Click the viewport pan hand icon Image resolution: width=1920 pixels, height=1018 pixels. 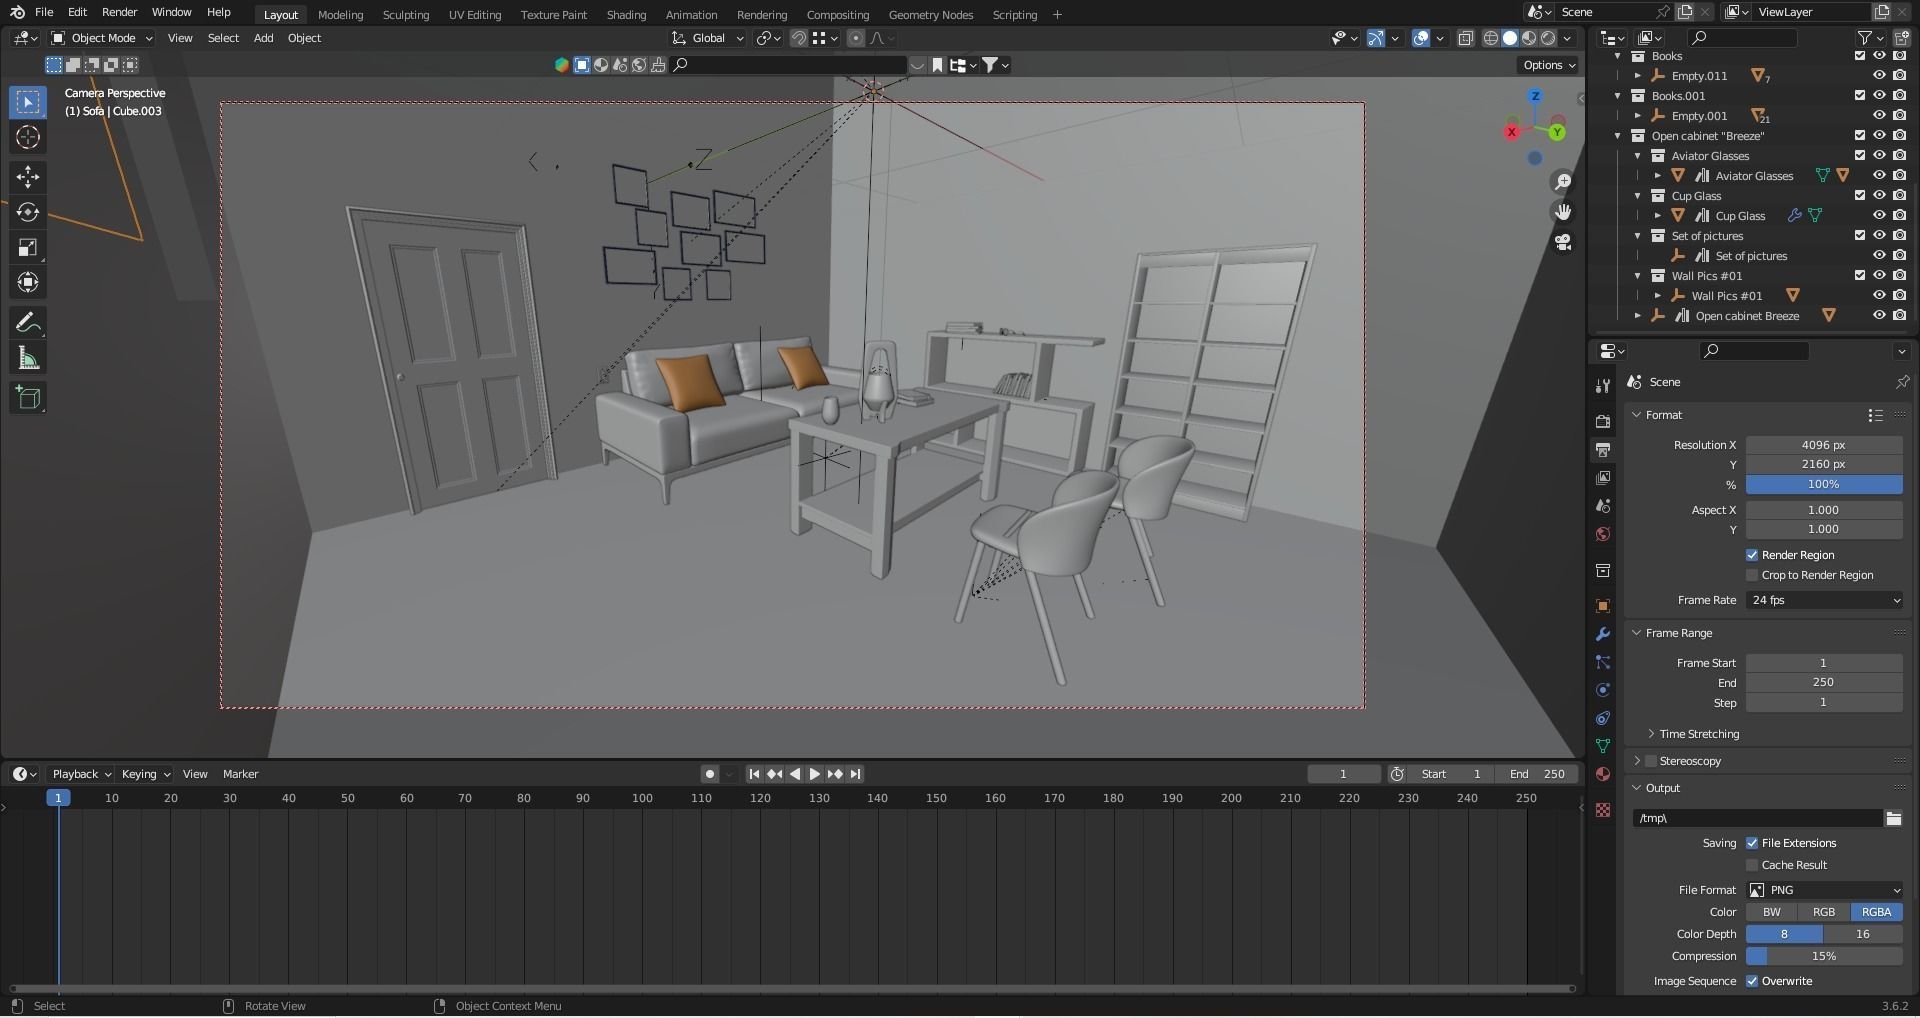click(1562, 212)
